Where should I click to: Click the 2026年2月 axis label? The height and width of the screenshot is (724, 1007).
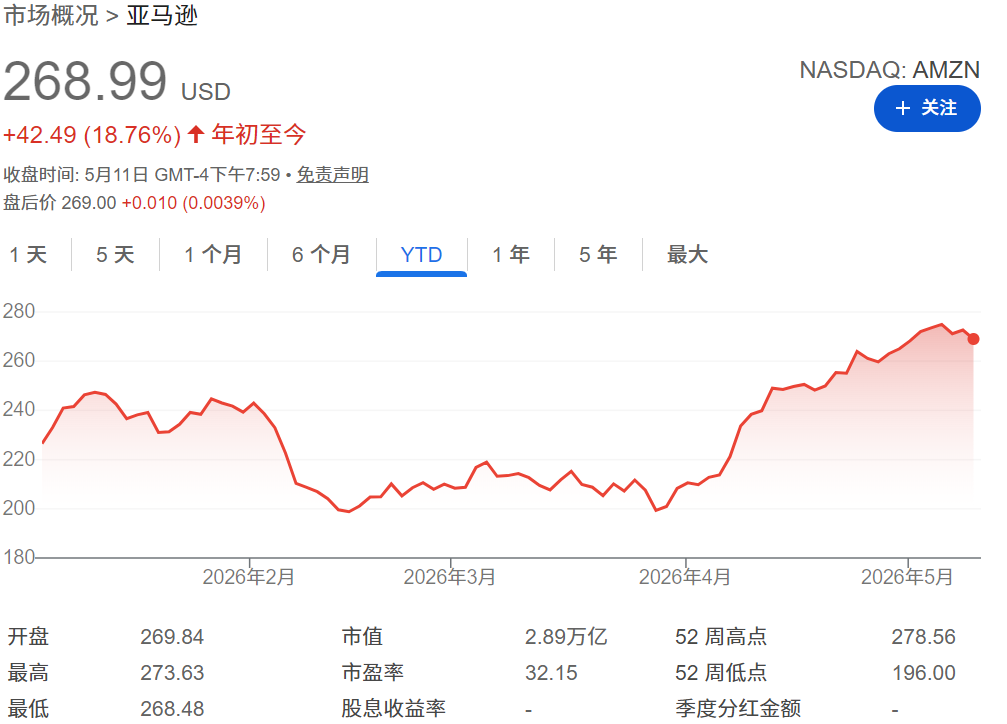[249, 577]
